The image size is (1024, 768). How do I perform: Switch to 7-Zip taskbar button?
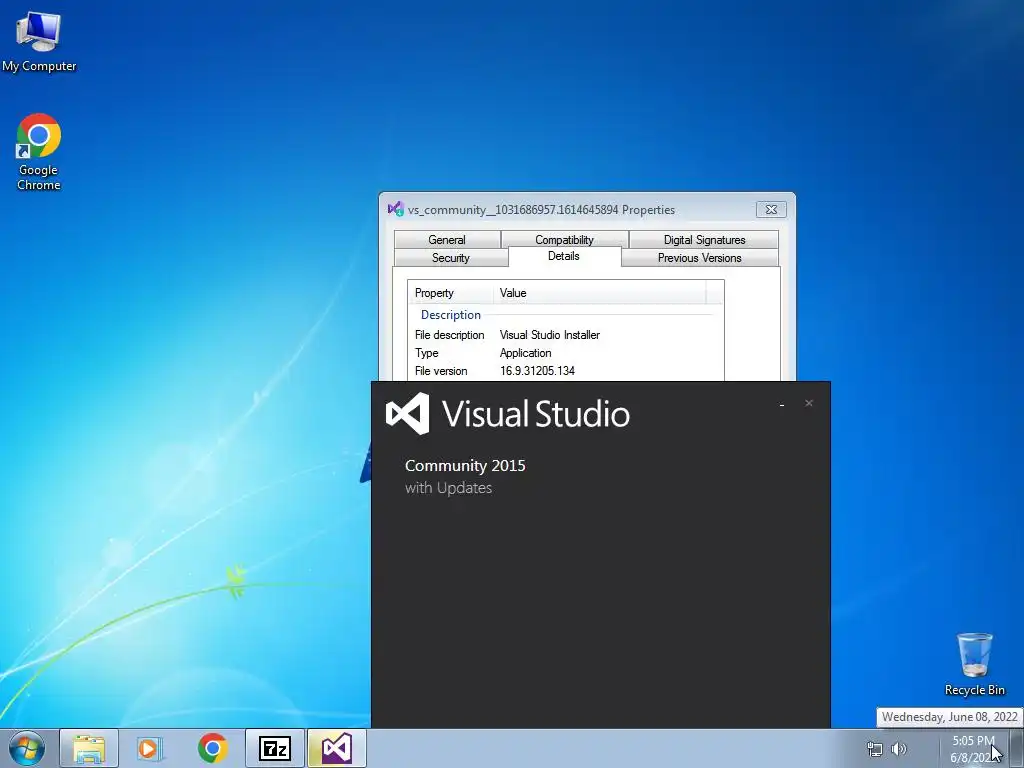click(x=274, y=748)
